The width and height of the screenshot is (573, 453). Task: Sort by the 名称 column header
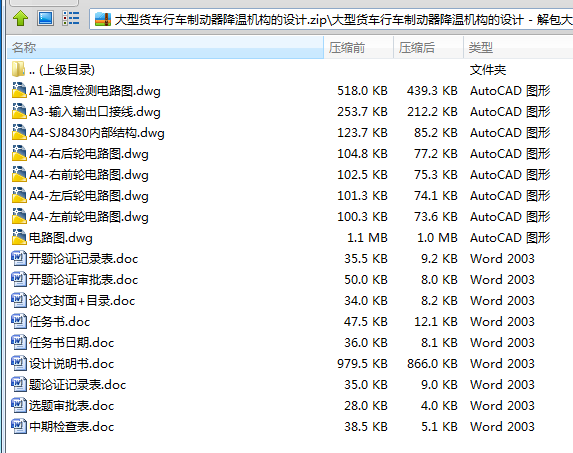point(165,47)
